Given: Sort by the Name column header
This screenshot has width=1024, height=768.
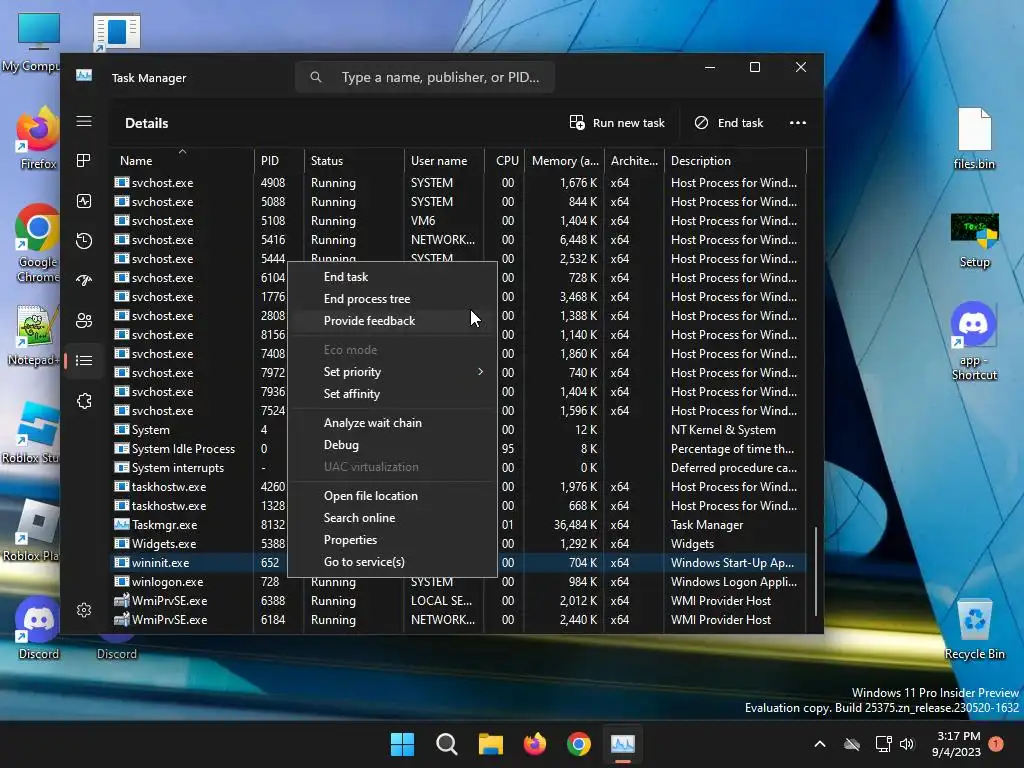Looking at the screenshot, I should coord(182,161).
